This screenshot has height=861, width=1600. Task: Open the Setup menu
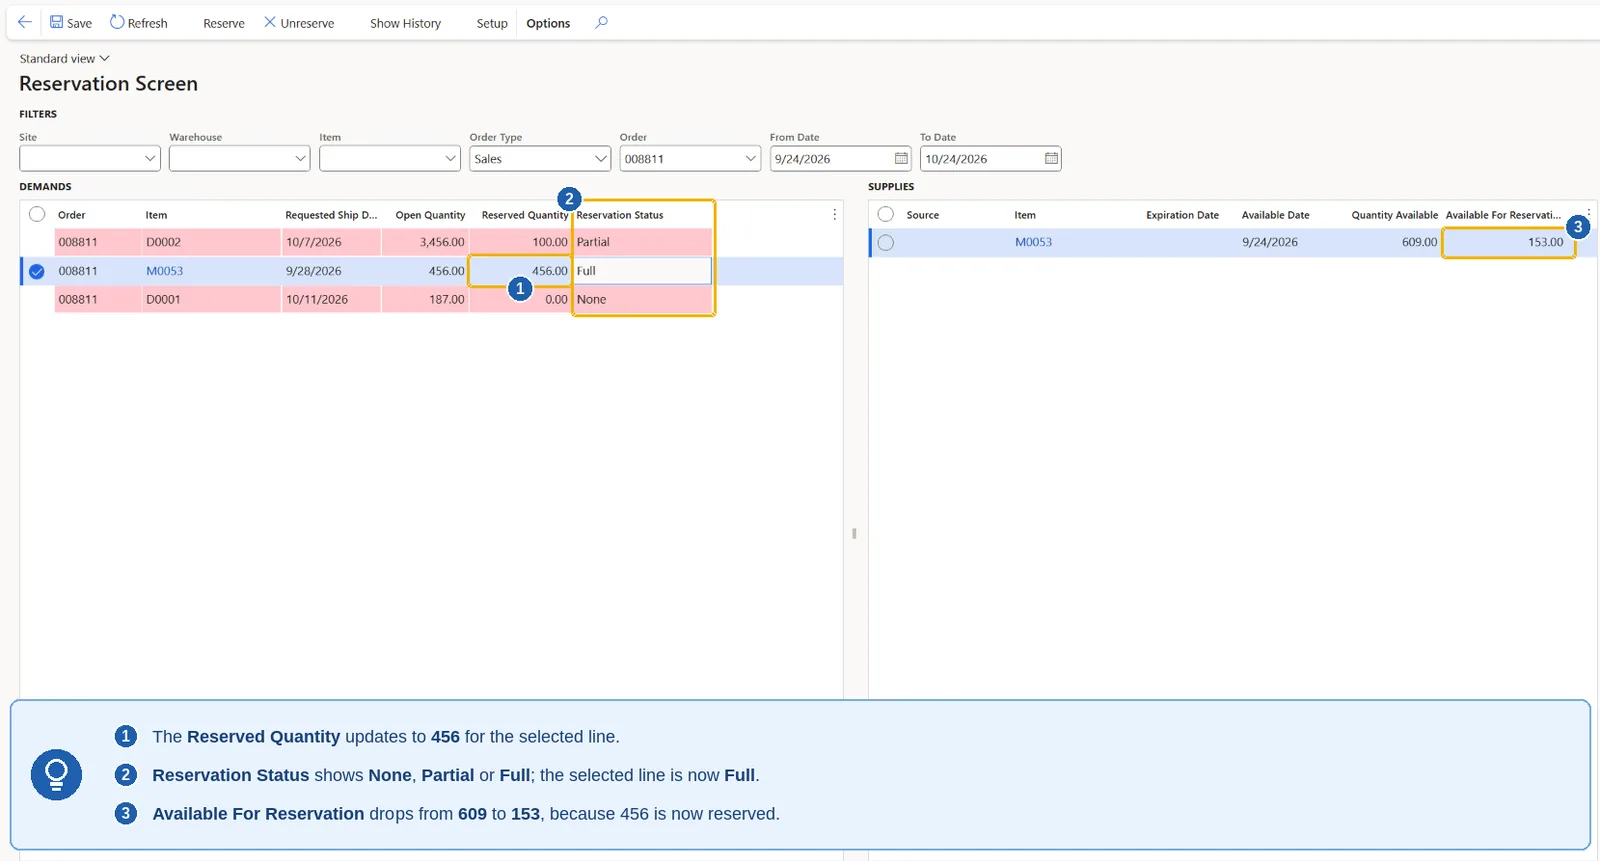click(492, 23)
